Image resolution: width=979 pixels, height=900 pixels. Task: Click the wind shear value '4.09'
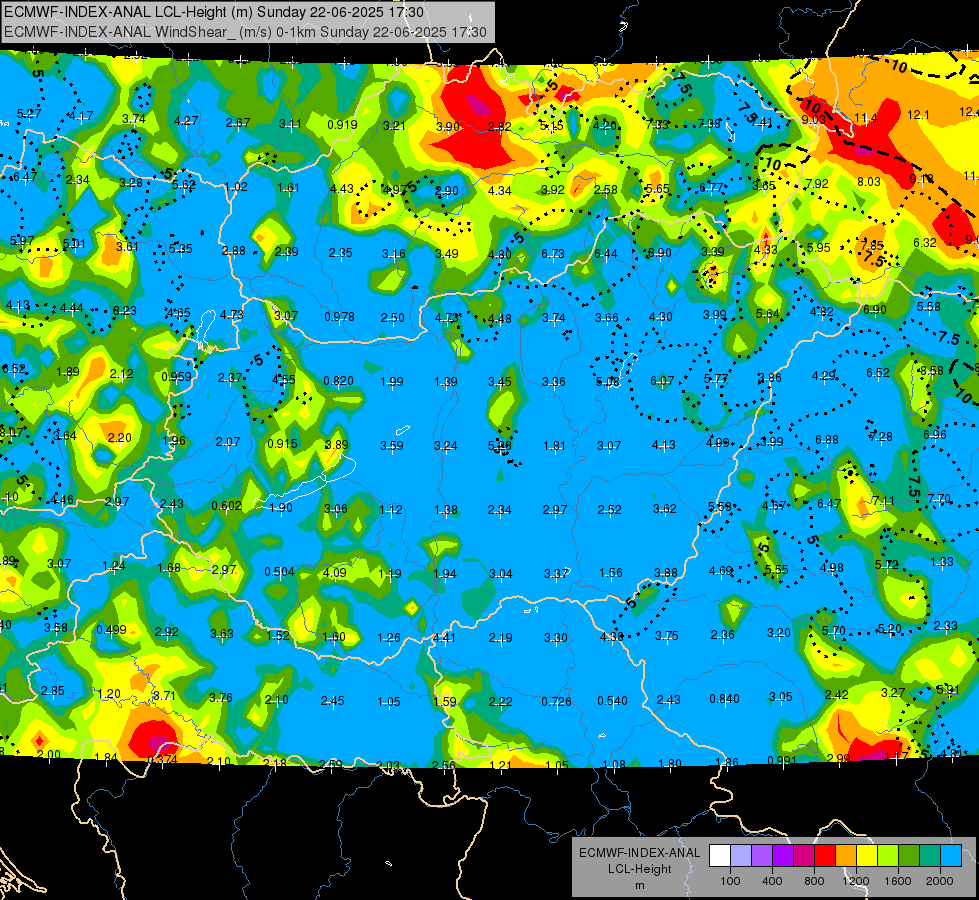tap(335, 572)
